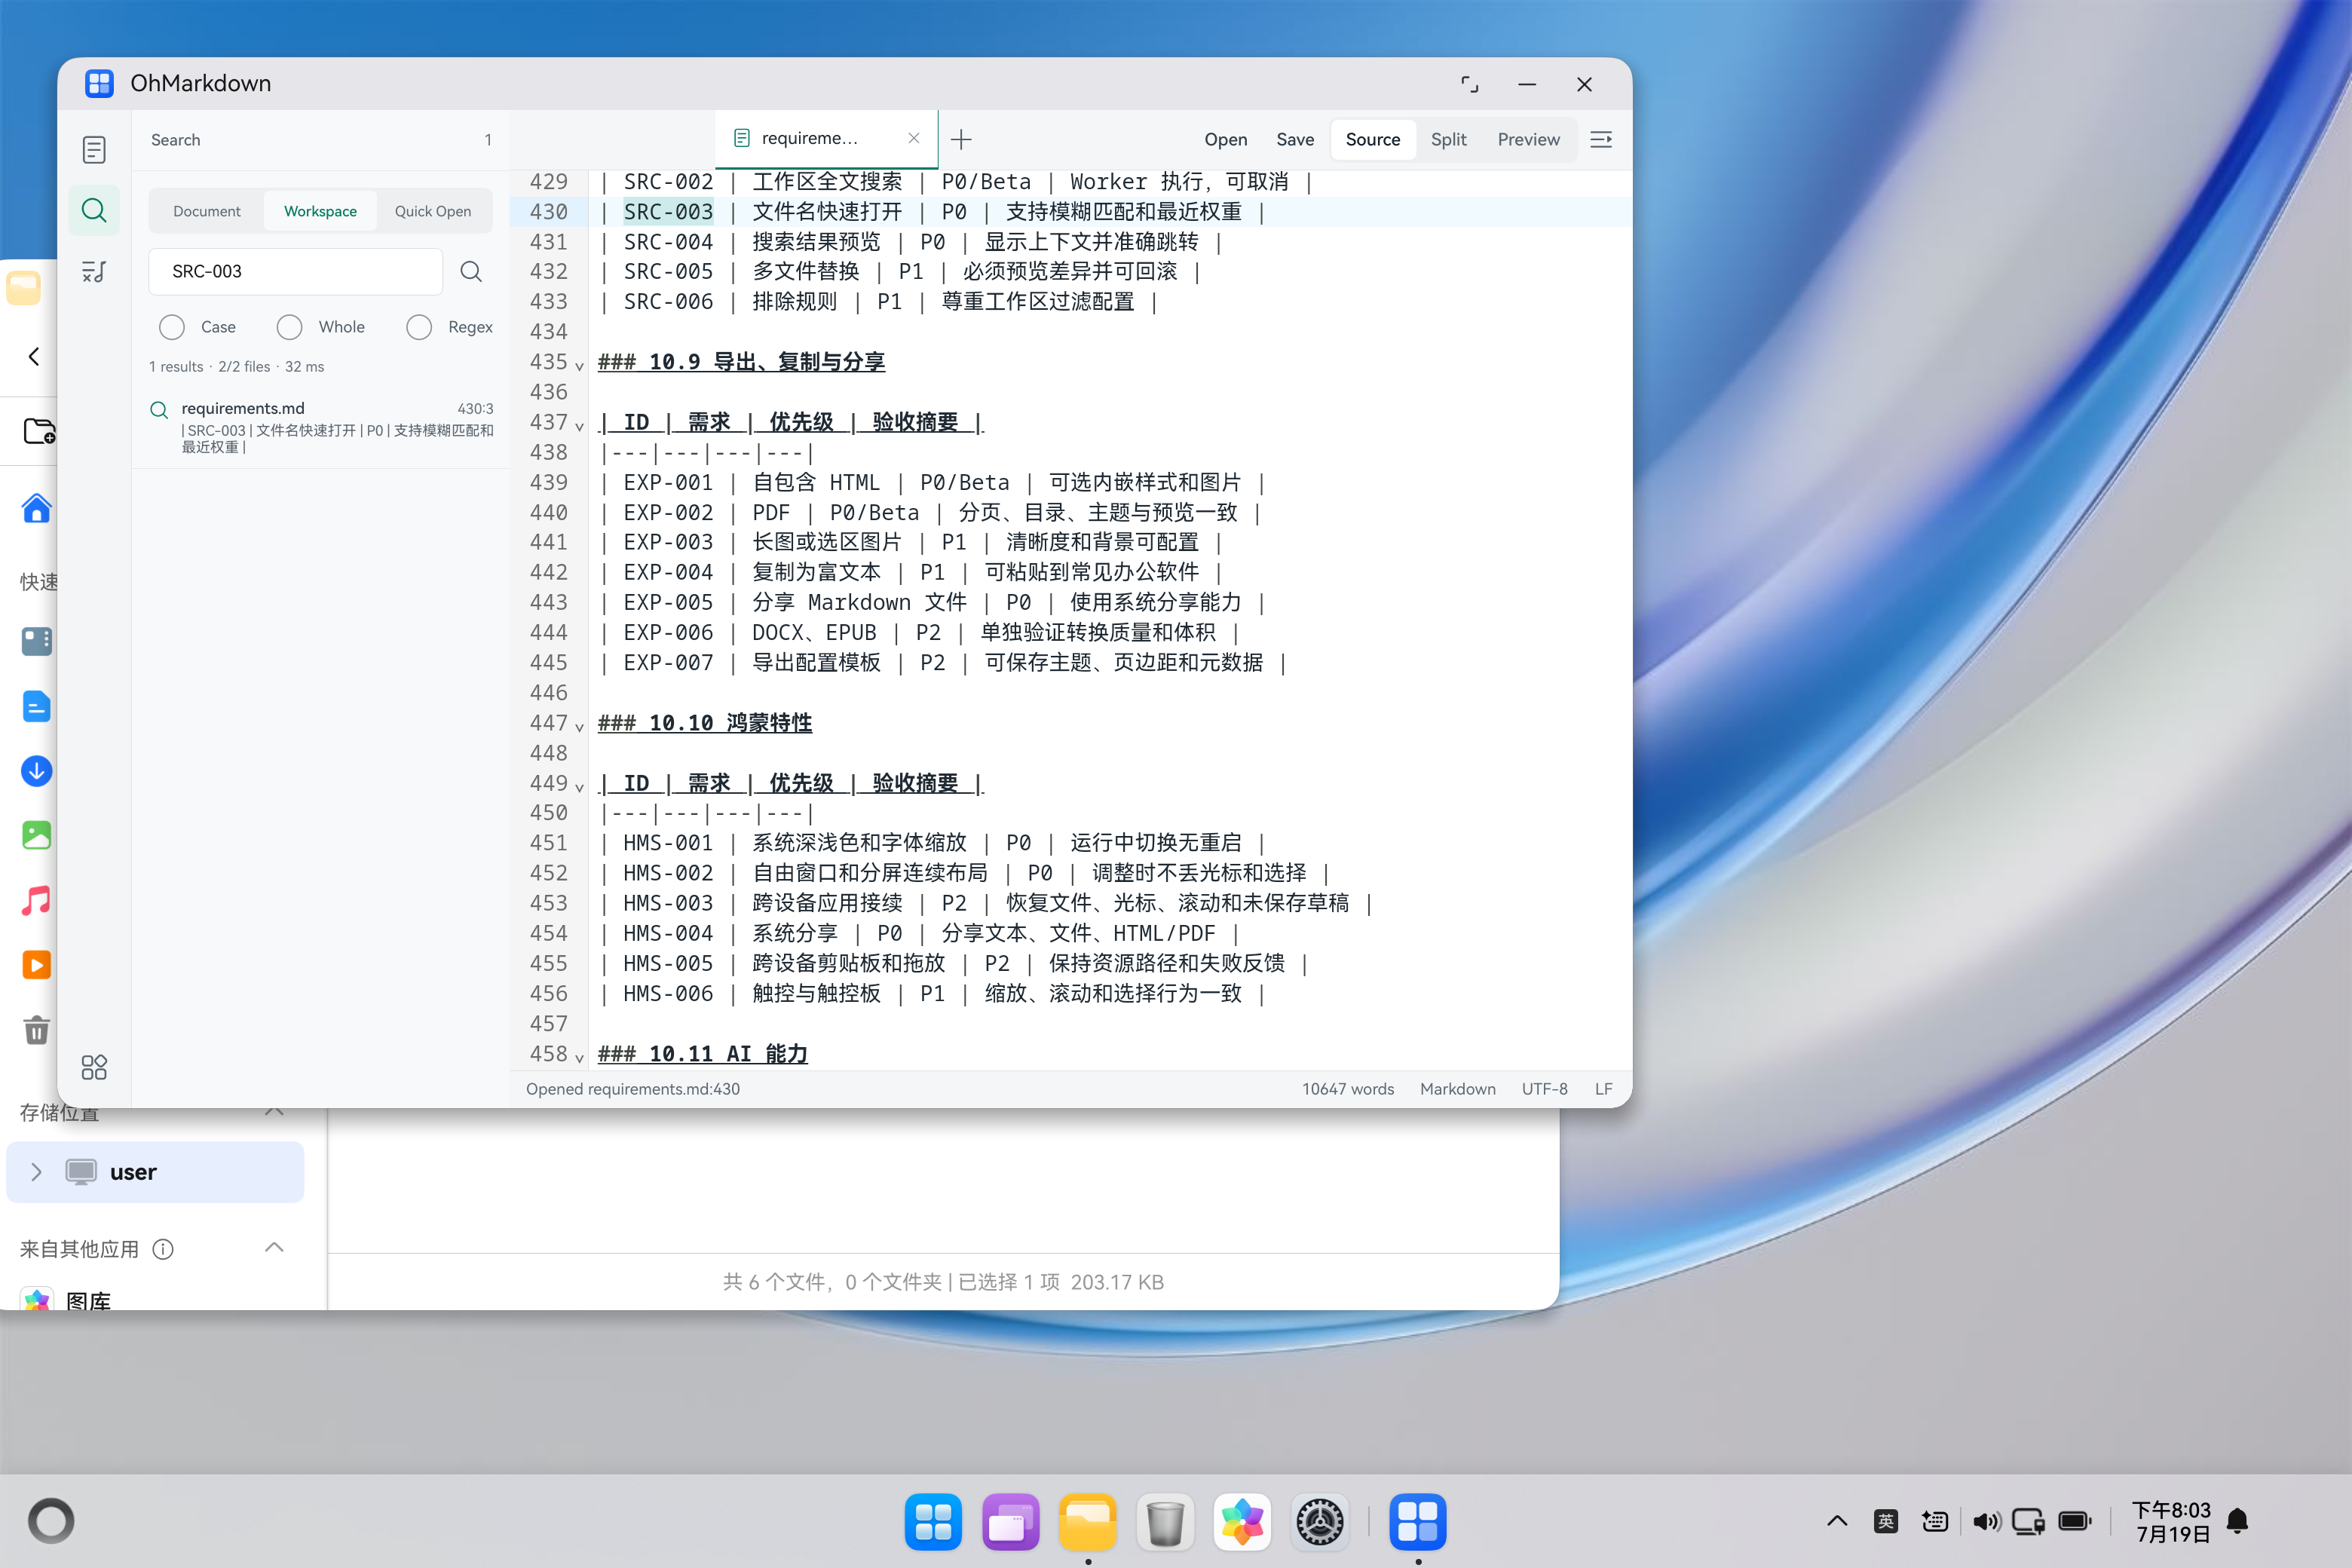
Task: Select the search sidebar icon
Action: (94, 211)
